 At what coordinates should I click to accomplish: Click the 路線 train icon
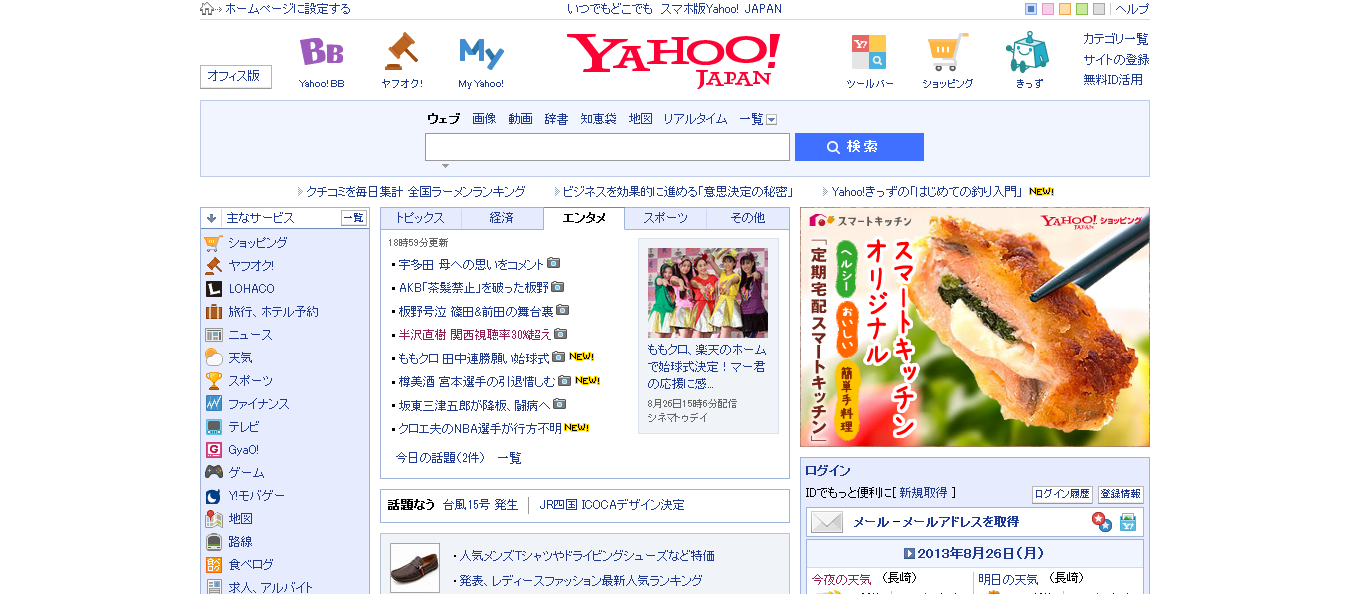pyautogui.click(x=213, y=542)
